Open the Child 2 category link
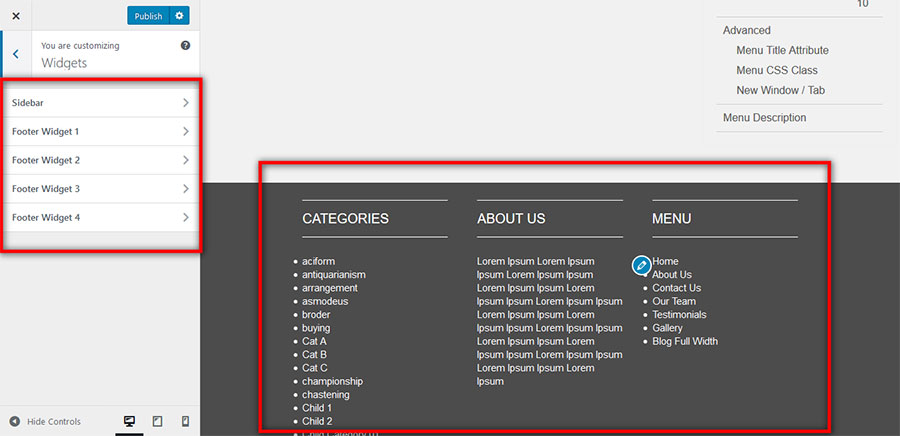The height and width of the screenshot is (436, 900). point(317,421)
